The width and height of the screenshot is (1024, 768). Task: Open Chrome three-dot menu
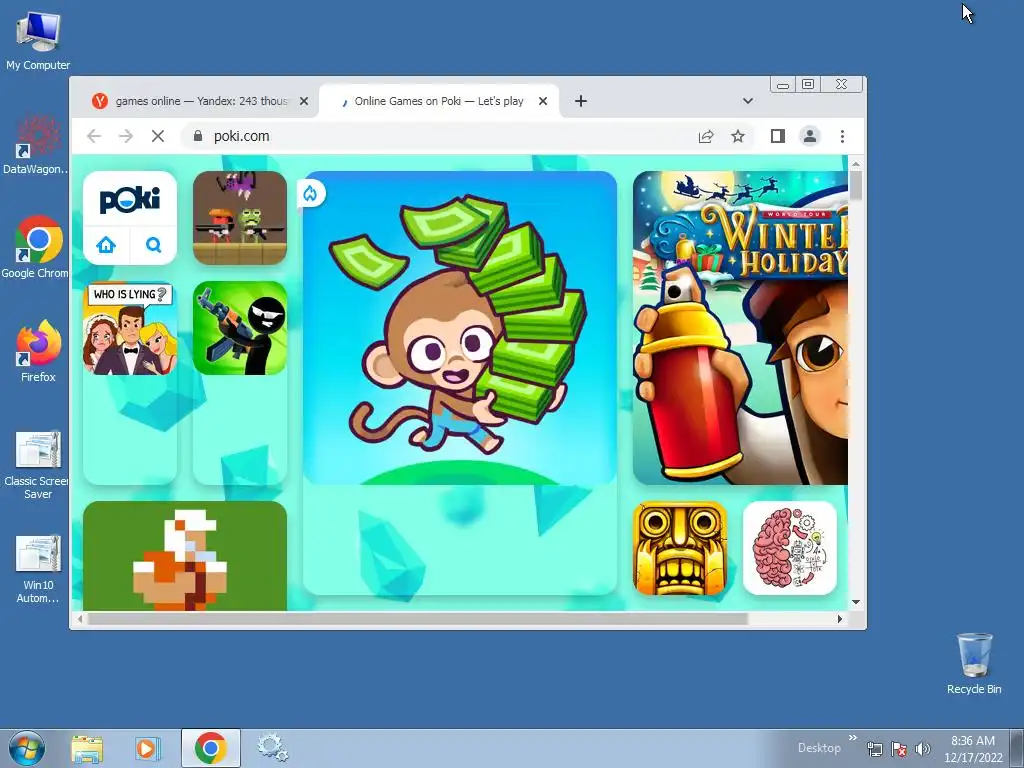pos(842,136)
